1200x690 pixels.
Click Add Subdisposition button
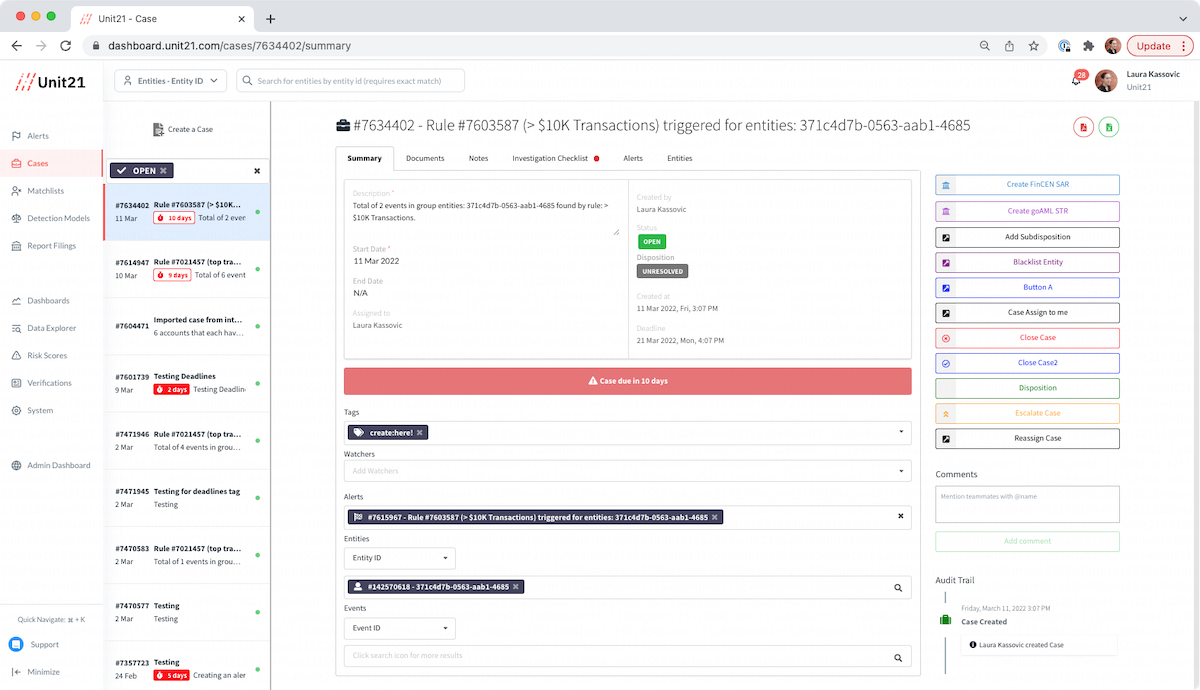(x=1027, y=237)
